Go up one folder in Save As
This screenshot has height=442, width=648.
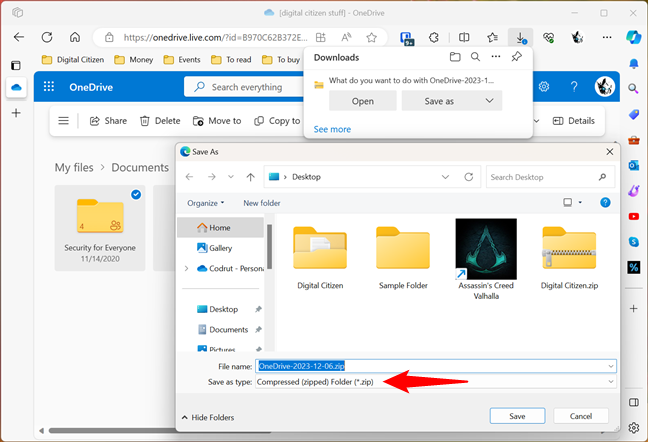point(250,177)
